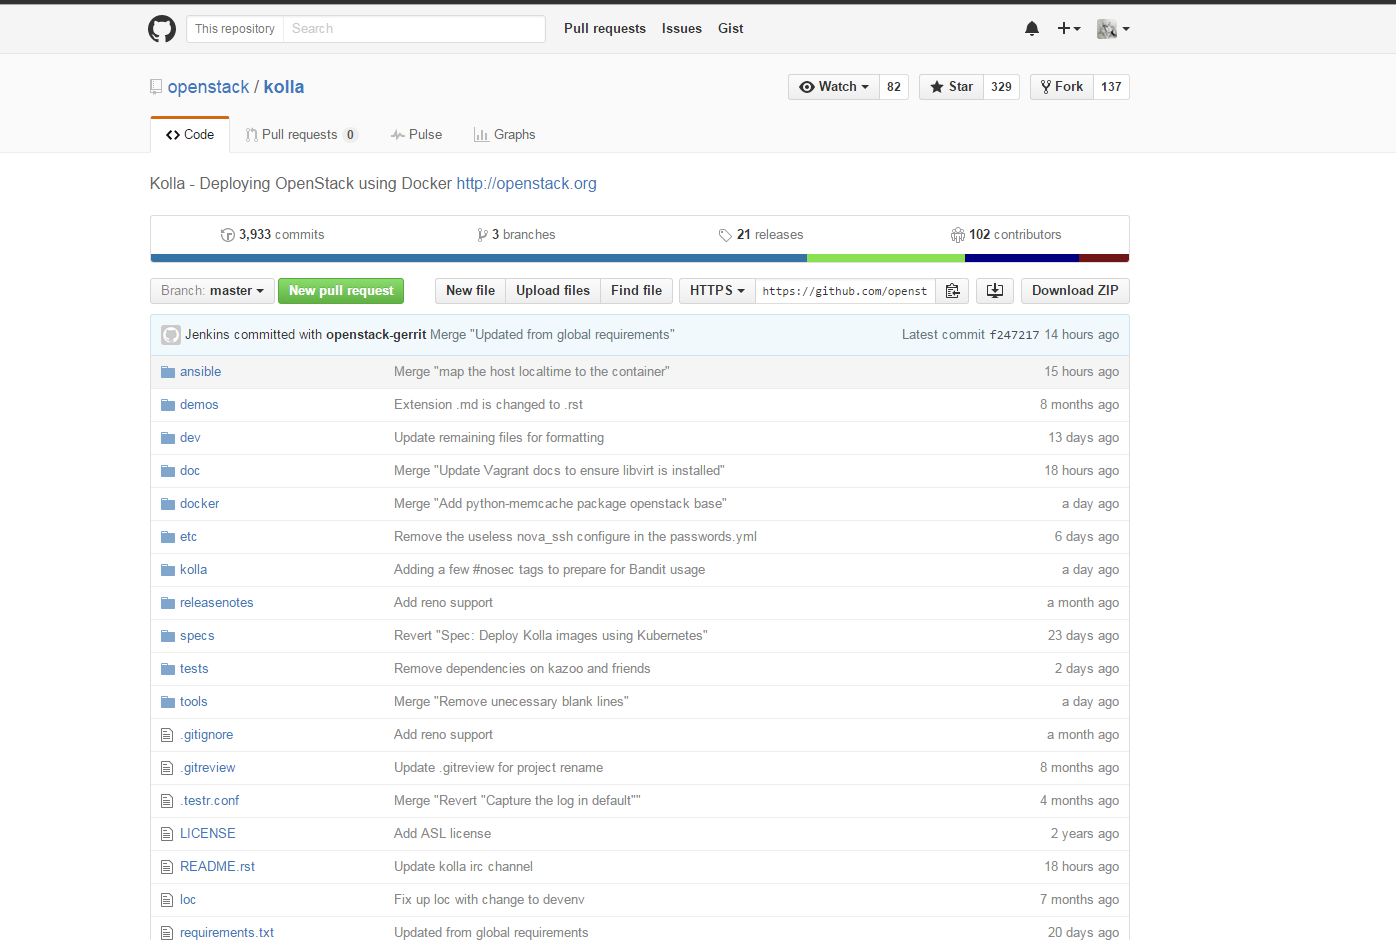Image resolution: width=1396 pixels, height=940 pixels.
Task: Open the notifications bell
Action: pyautogui.click(x=1032, y=29)
